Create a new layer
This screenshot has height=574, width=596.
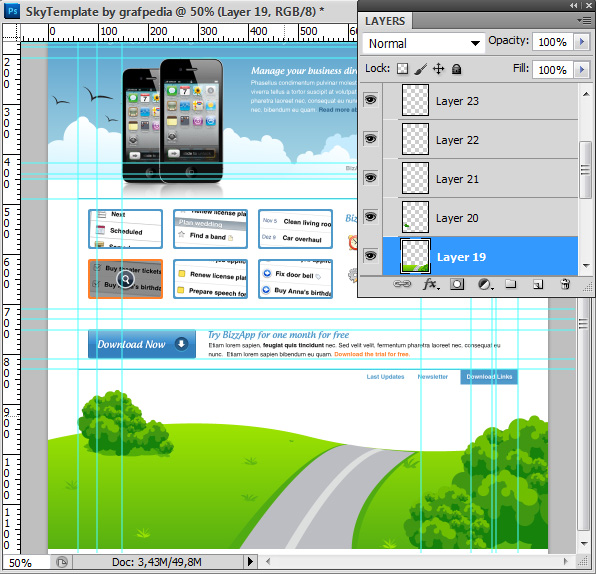tap(538, 284)
